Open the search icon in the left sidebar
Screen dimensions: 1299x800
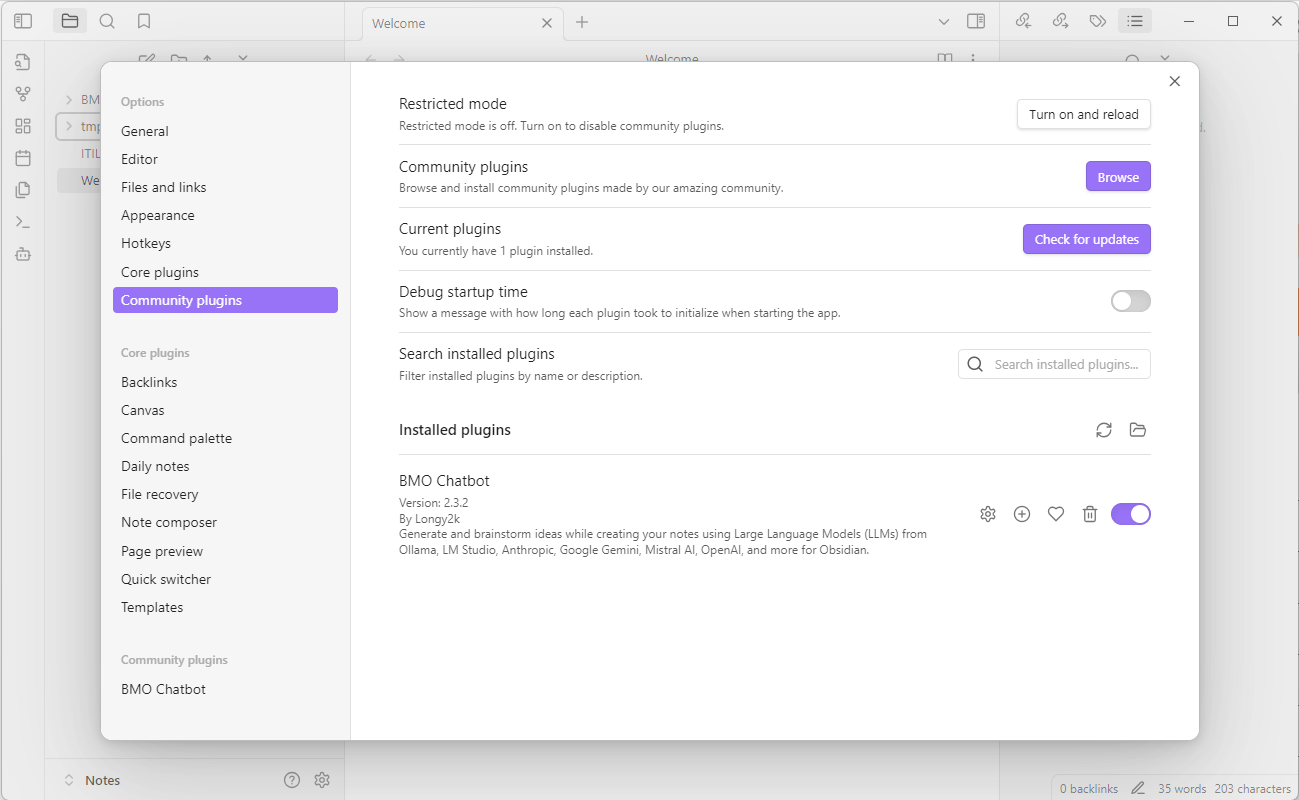107,21
